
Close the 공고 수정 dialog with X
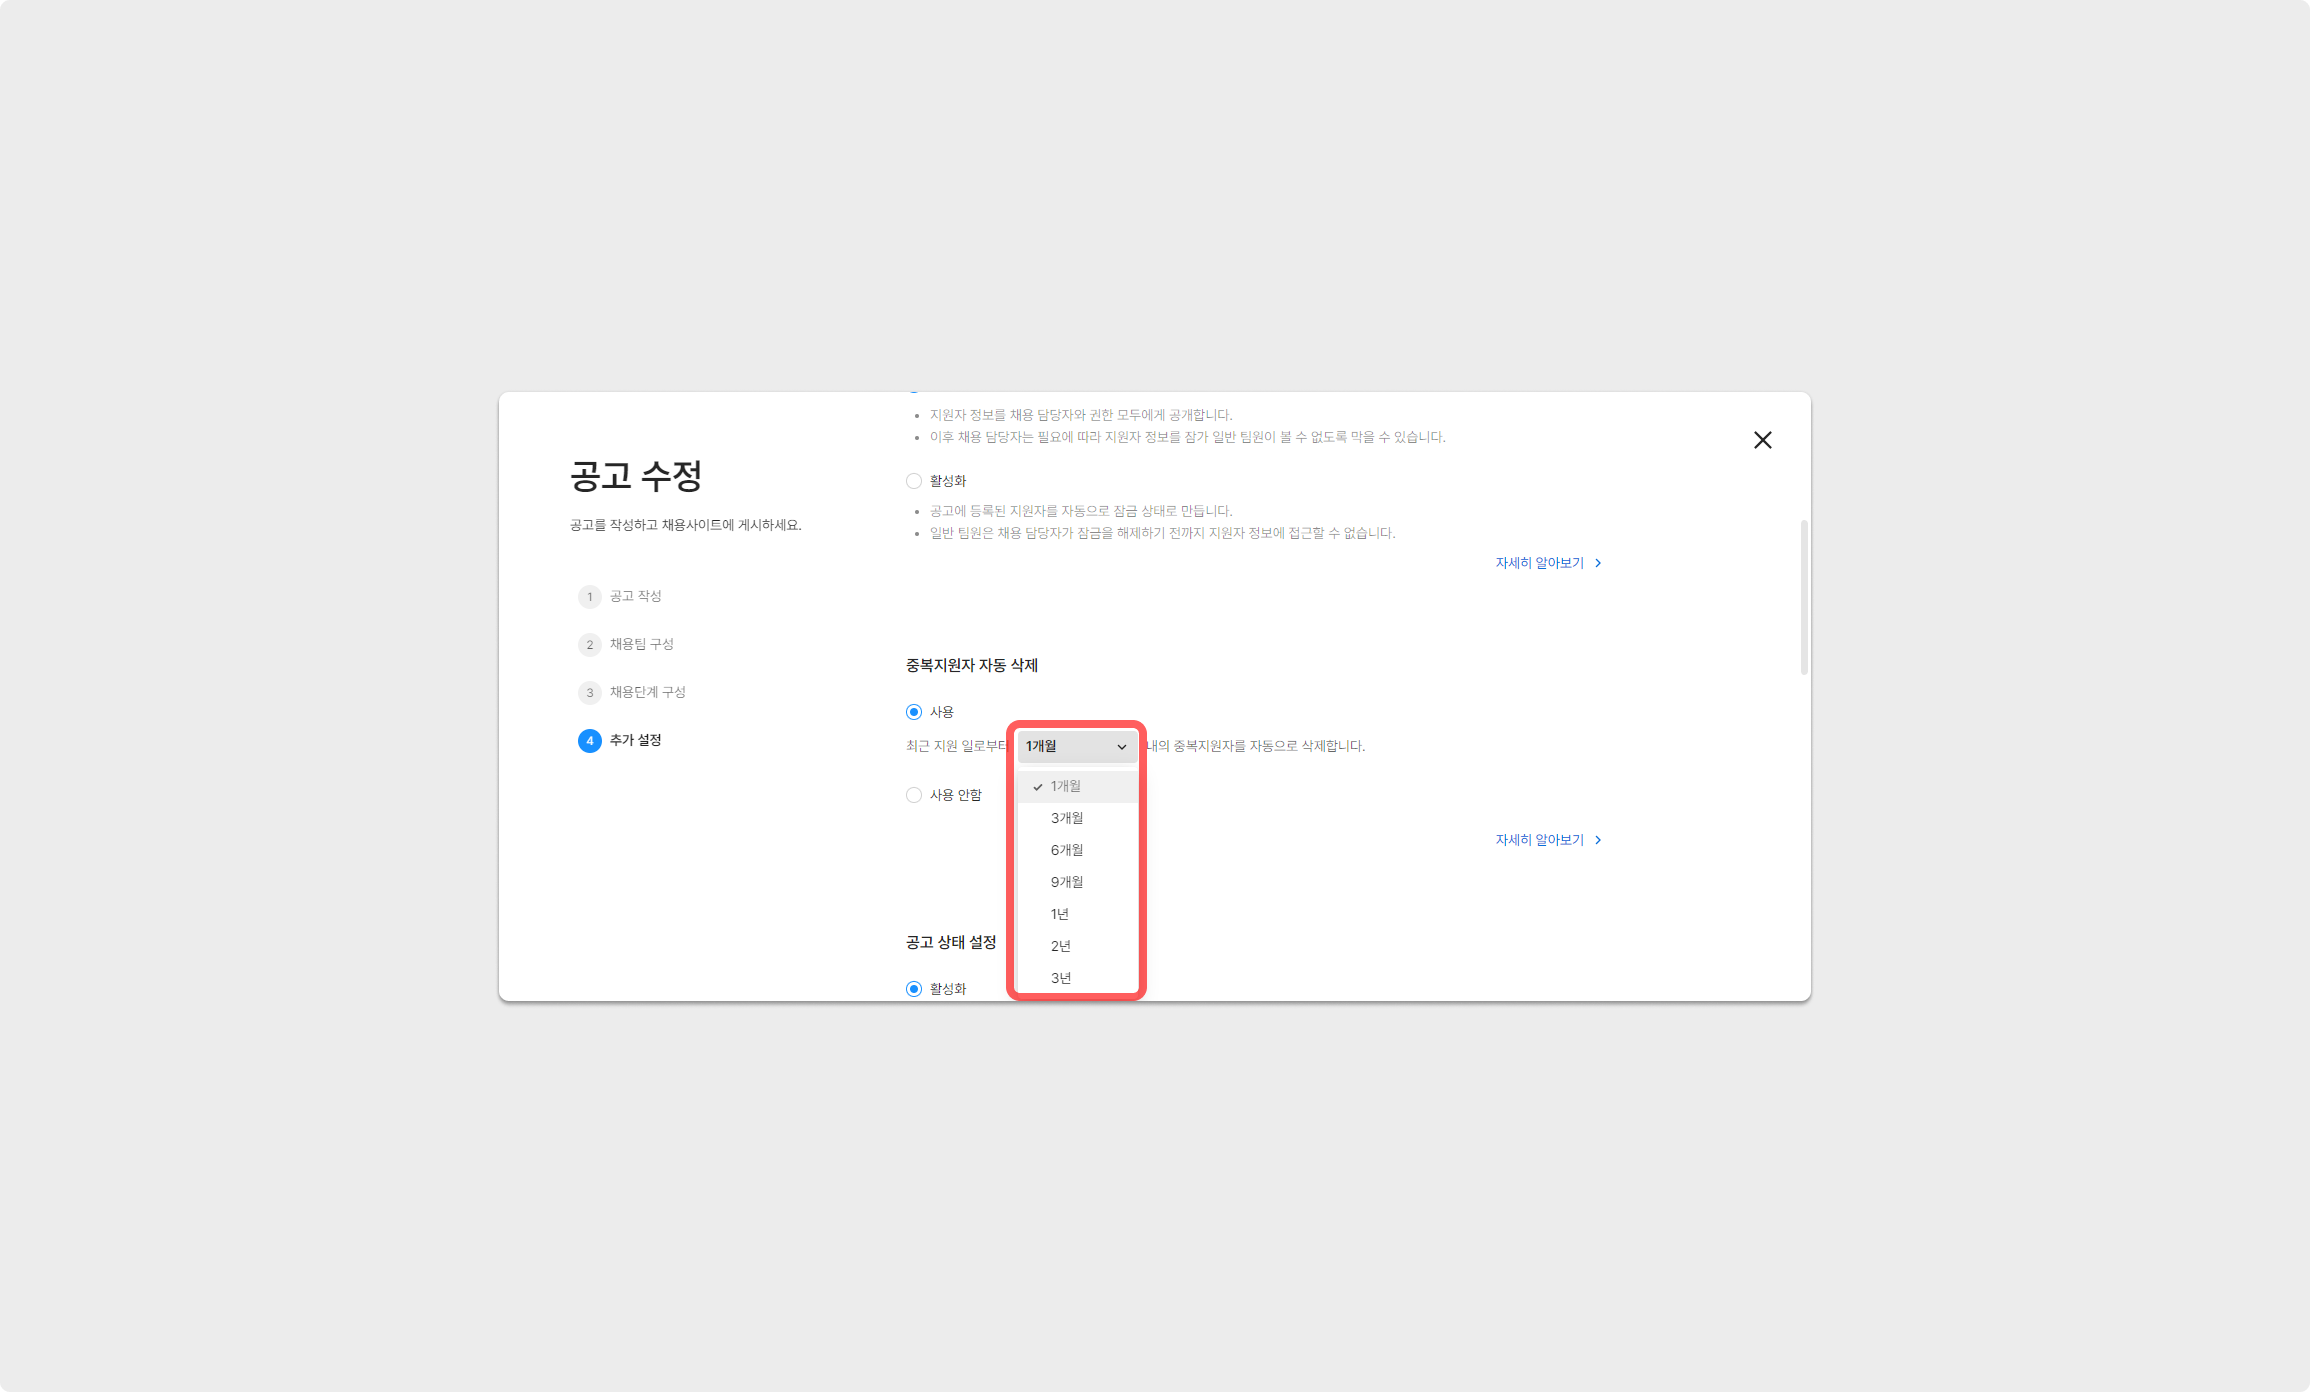(x=1762, y=440)
